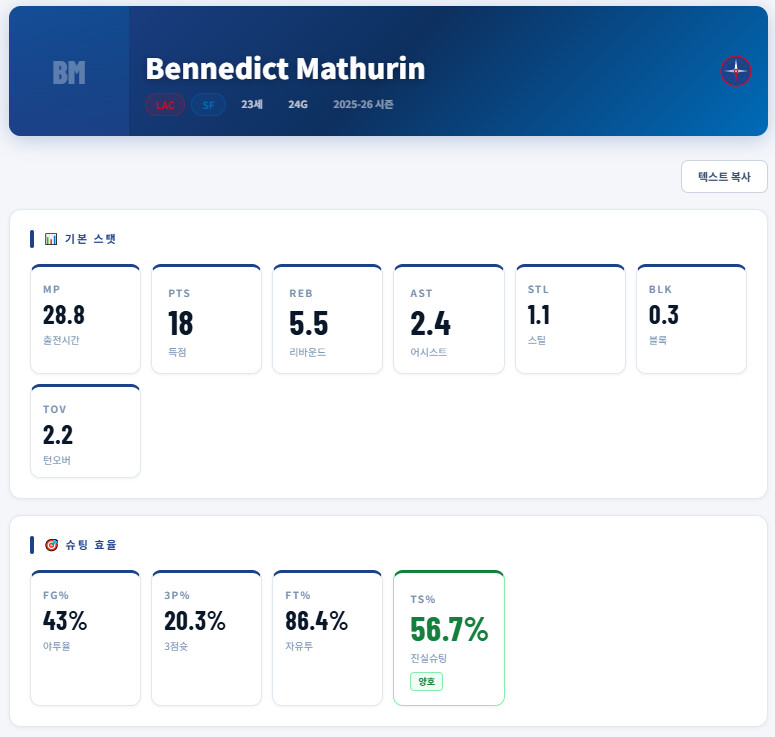Select the REB 5.5 stat card
This screenshot has width=775, height=737.
click(327, 319)
